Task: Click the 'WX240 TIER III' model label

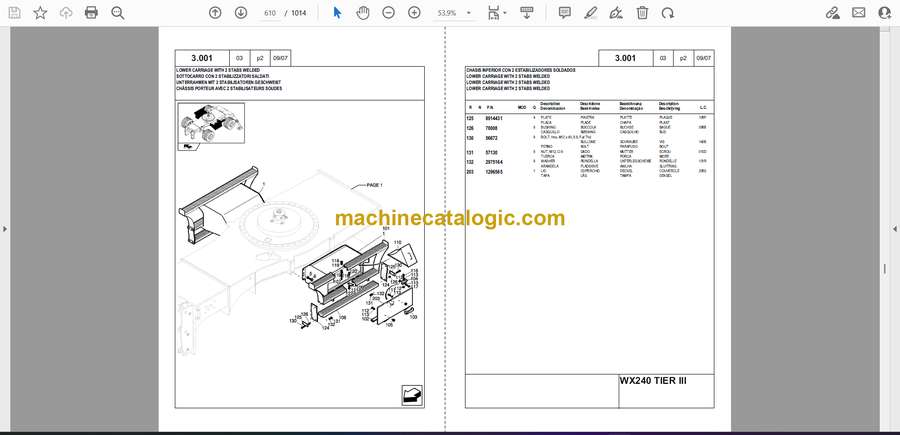Action: [x=653, y=381]
